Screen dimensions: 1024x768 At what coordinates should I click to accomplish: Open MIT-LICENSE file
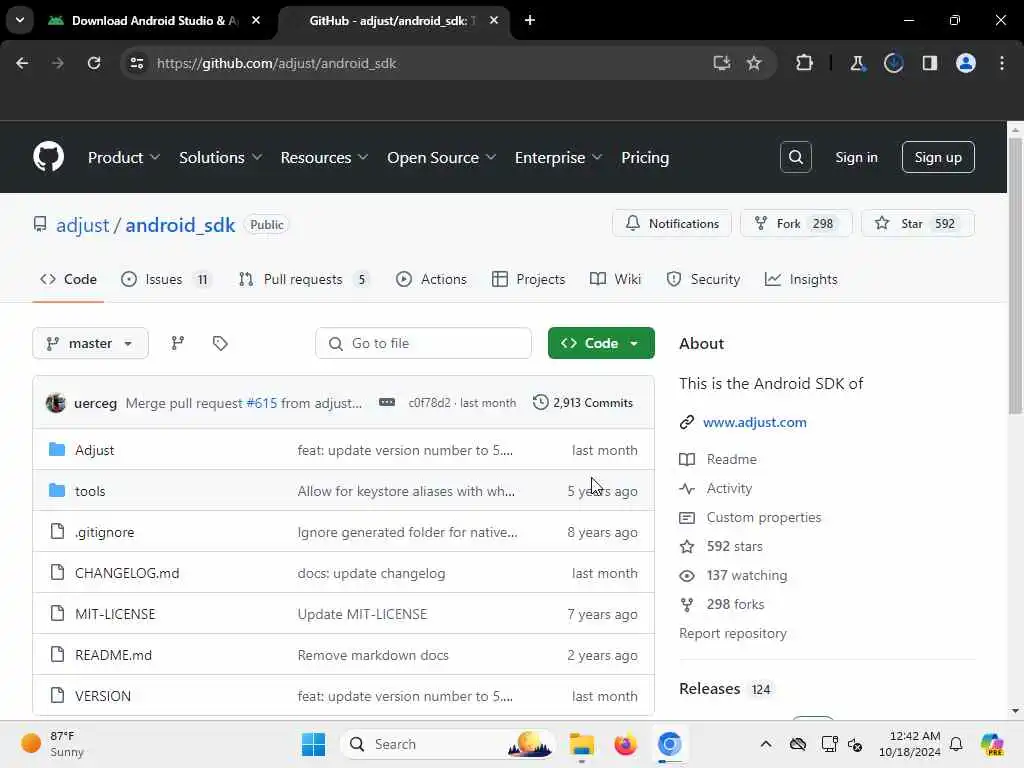coord(115,614)
